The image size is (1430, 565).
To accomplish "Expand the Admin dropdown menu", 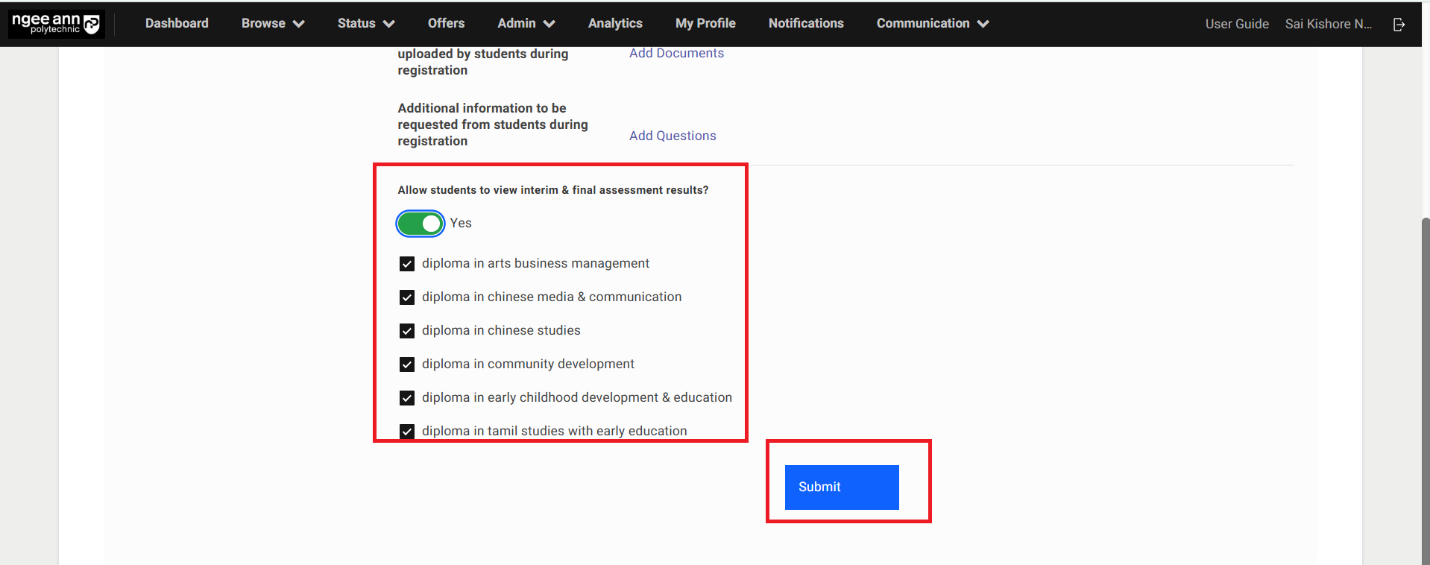I will pyautogui.click(x=526, y=24).
